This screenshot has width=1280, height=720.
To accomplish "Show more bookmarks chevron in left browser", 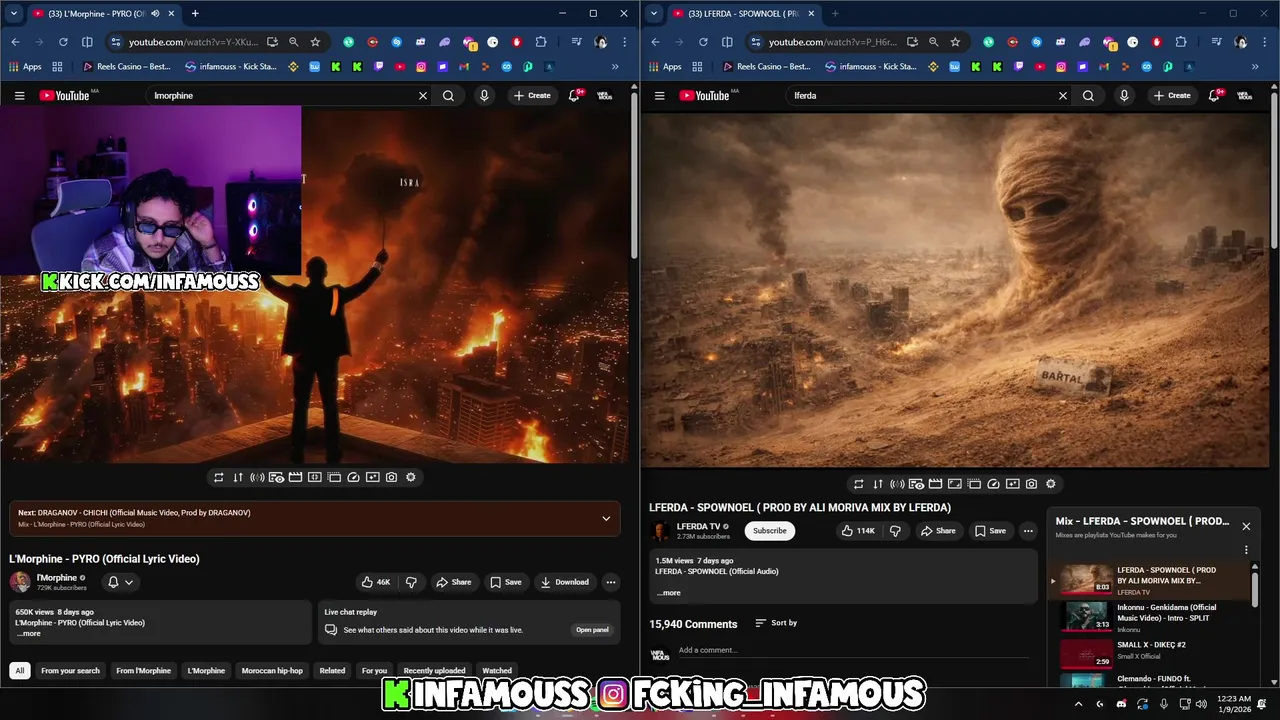I will (x=615, y=67).
